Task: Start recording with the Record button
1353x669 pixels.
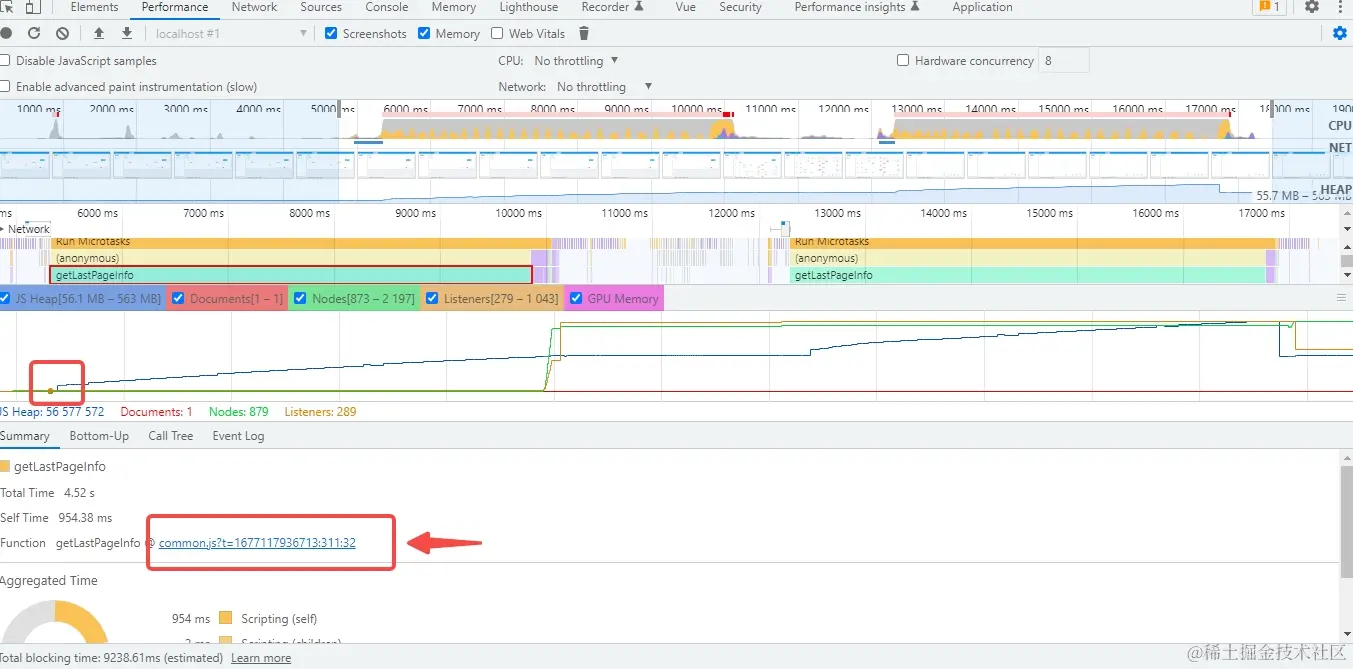Action: click(7, 33)
